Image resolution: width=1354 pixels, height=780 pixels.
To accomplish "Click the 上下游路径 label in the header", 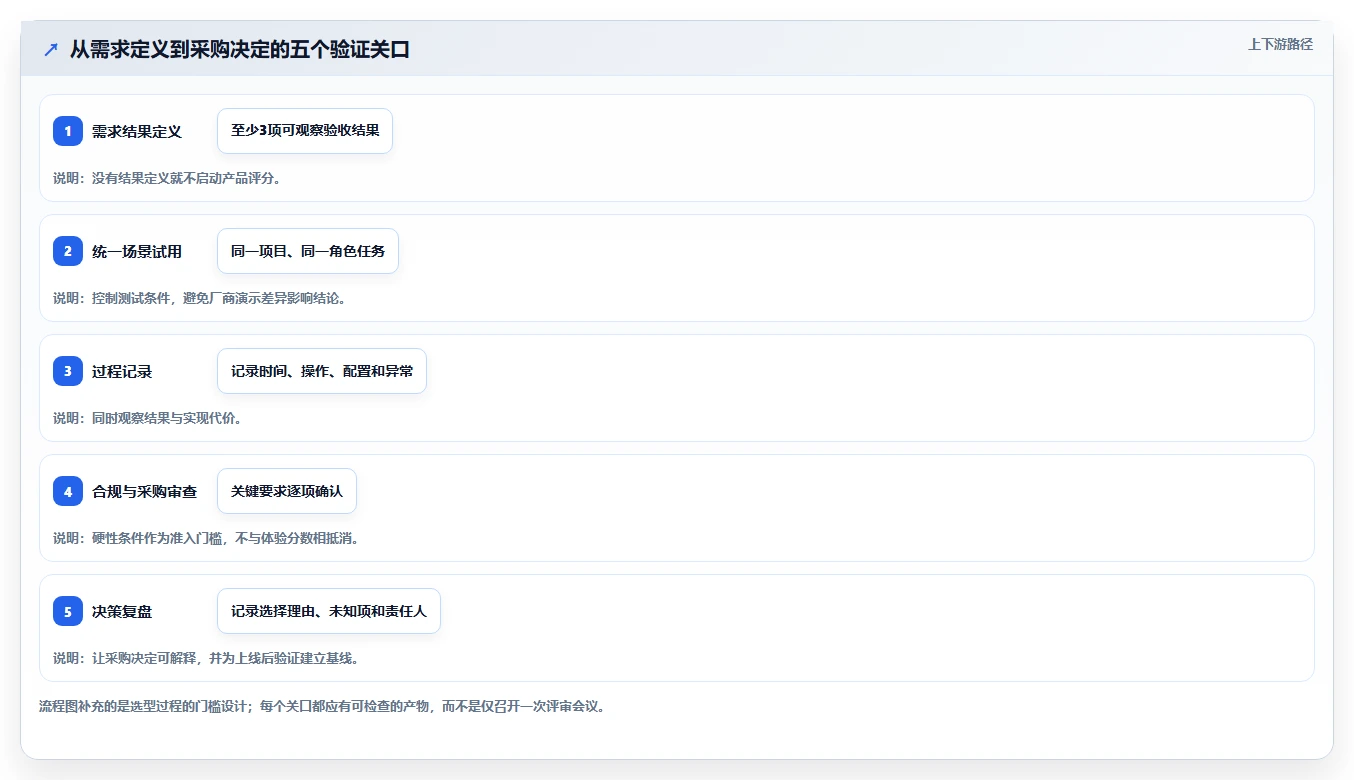I will tap(1280, 44).
